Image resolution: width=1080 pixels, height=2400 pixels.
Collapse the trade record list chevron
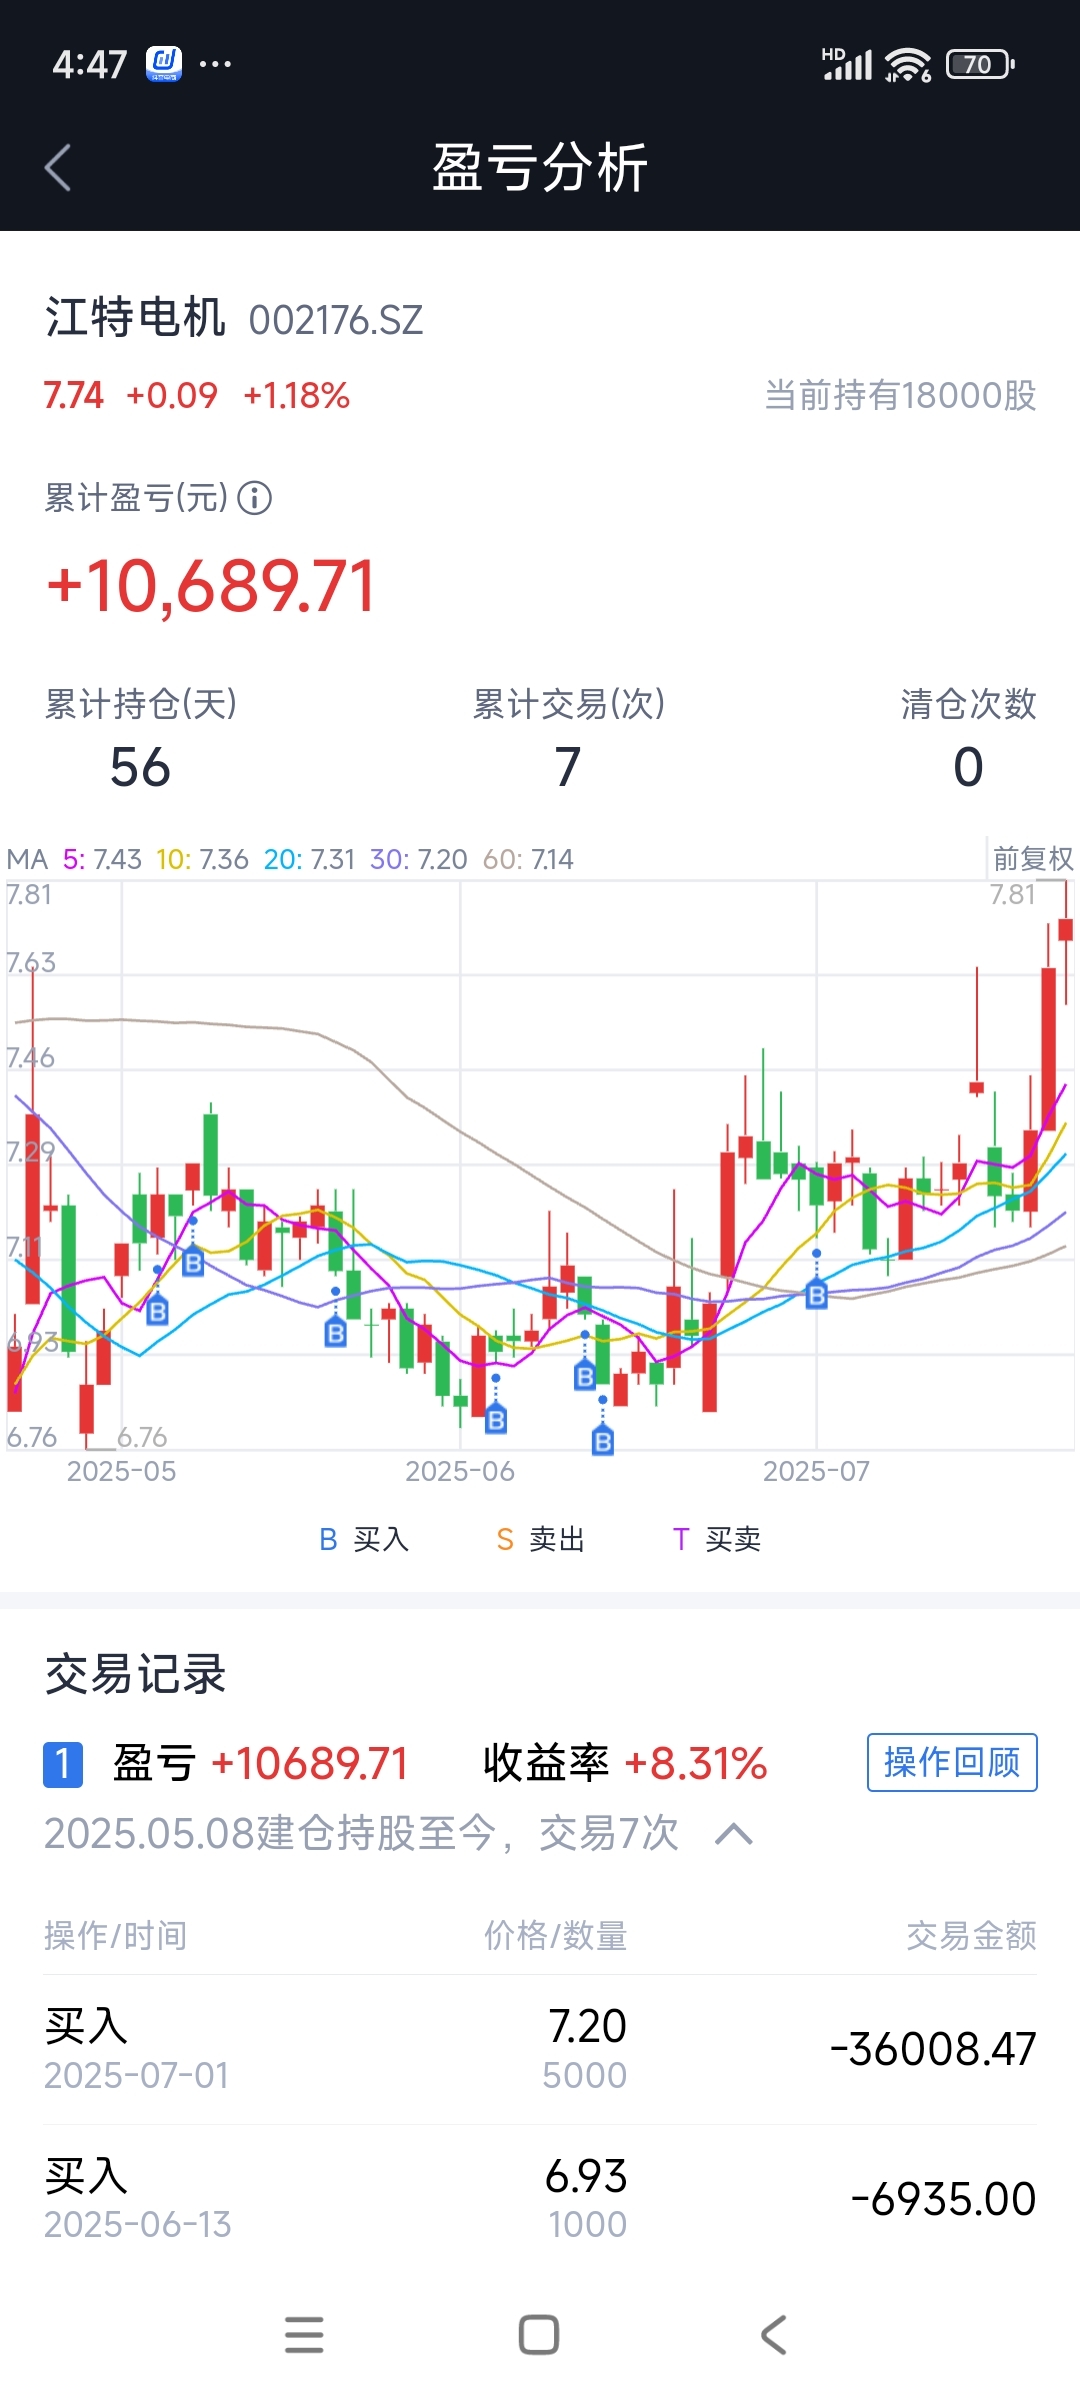click(x=734, y=1834)
